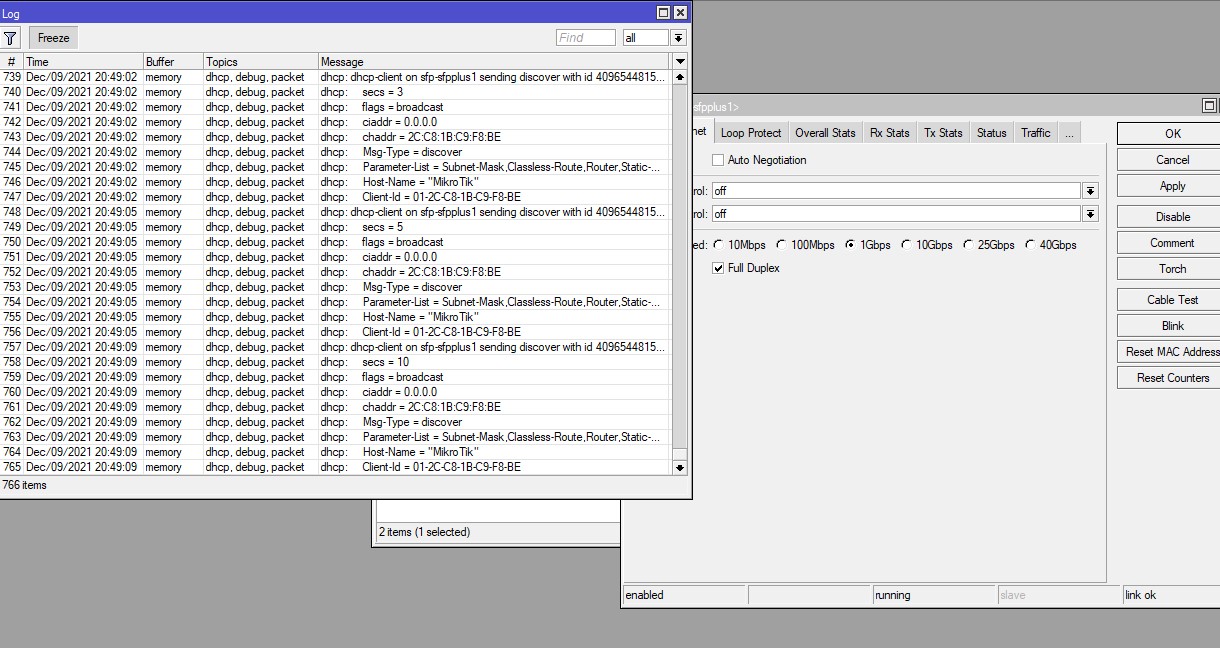Click the '766 items' Log status text

tap(25, 485)
